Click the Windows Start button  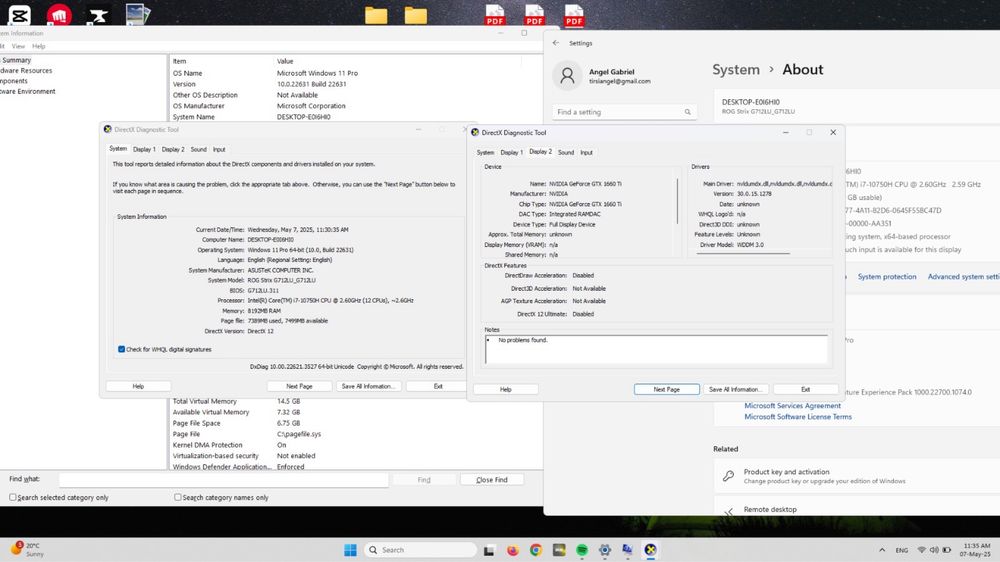click(x=350, y=550)
